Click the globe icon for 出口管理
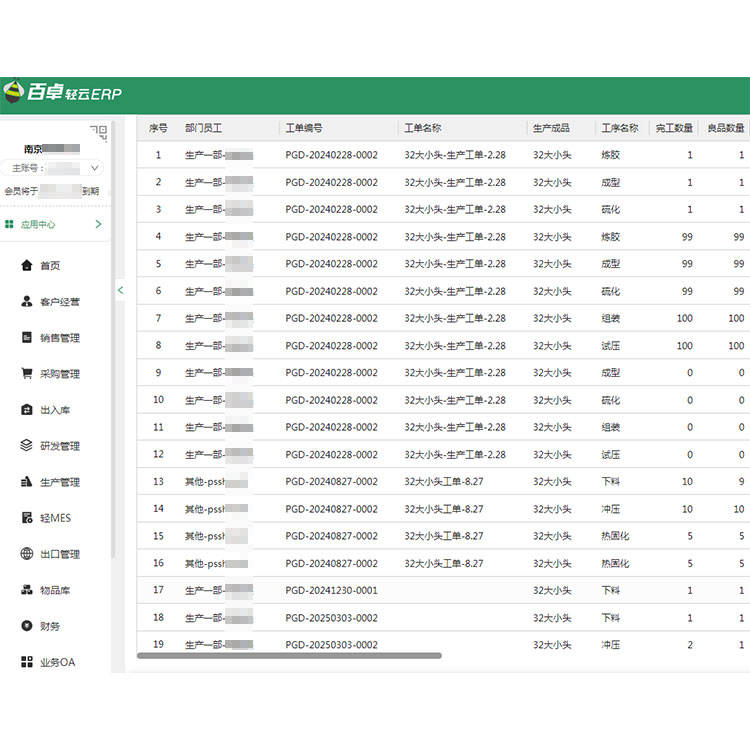 tap(27, 554)
